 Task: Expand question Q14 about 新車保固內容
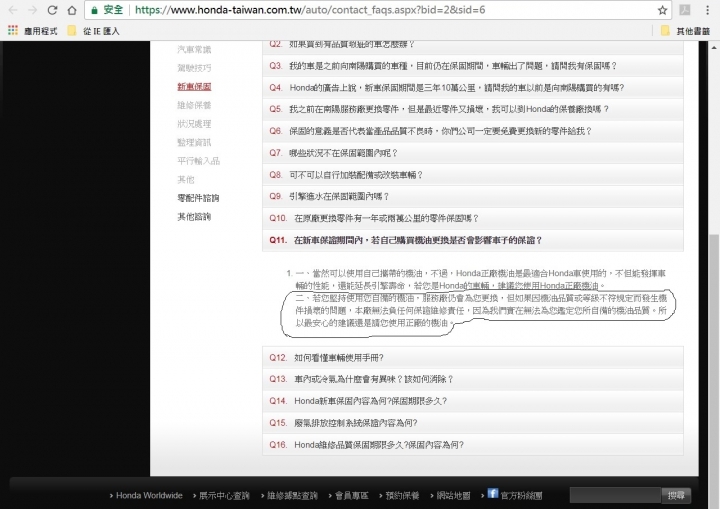click(x=472, y=401)
